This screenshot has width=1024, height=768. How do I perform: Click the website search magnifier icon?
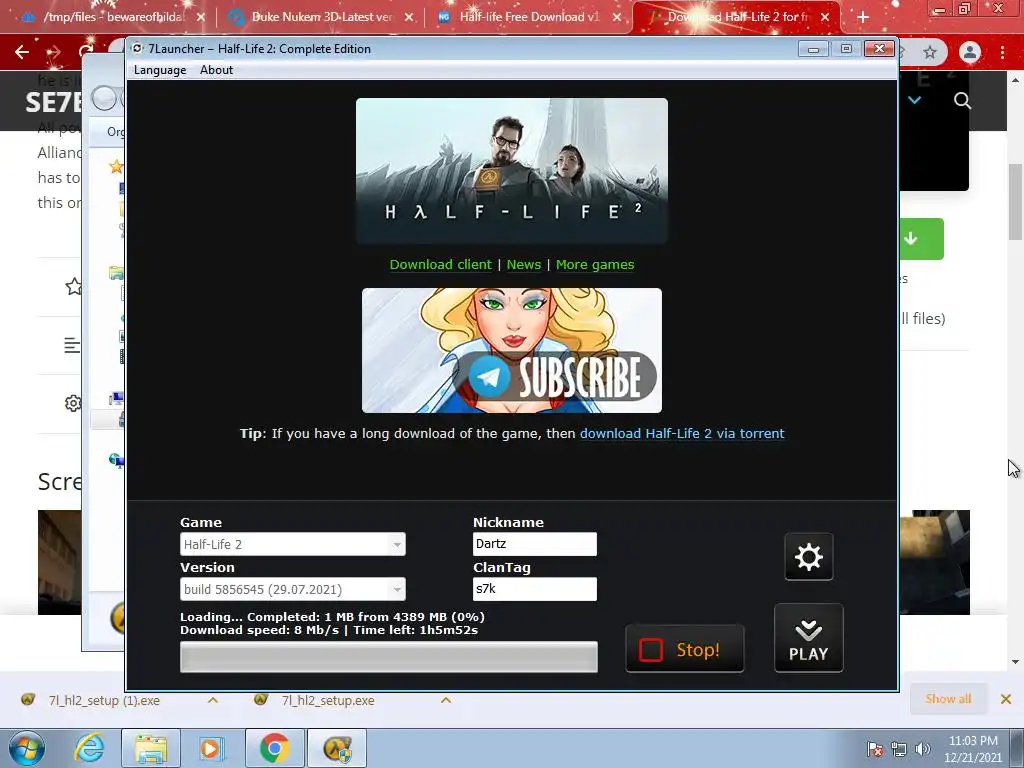(962, 101)
